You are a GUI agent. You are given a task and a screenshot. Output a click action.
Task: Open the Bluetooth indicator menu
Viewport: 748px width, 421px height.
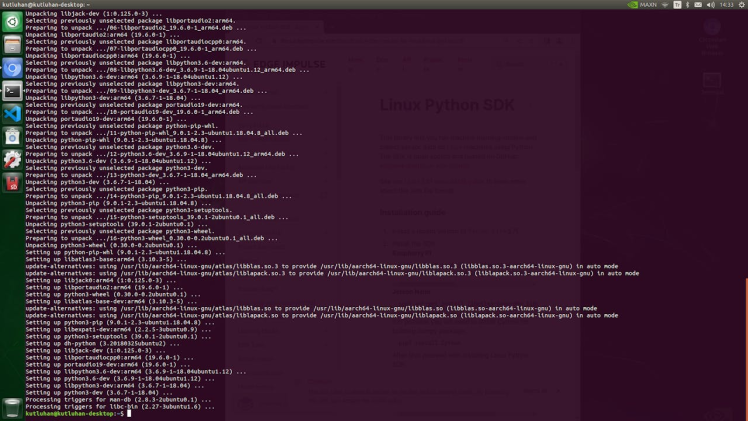click(688, 5)
